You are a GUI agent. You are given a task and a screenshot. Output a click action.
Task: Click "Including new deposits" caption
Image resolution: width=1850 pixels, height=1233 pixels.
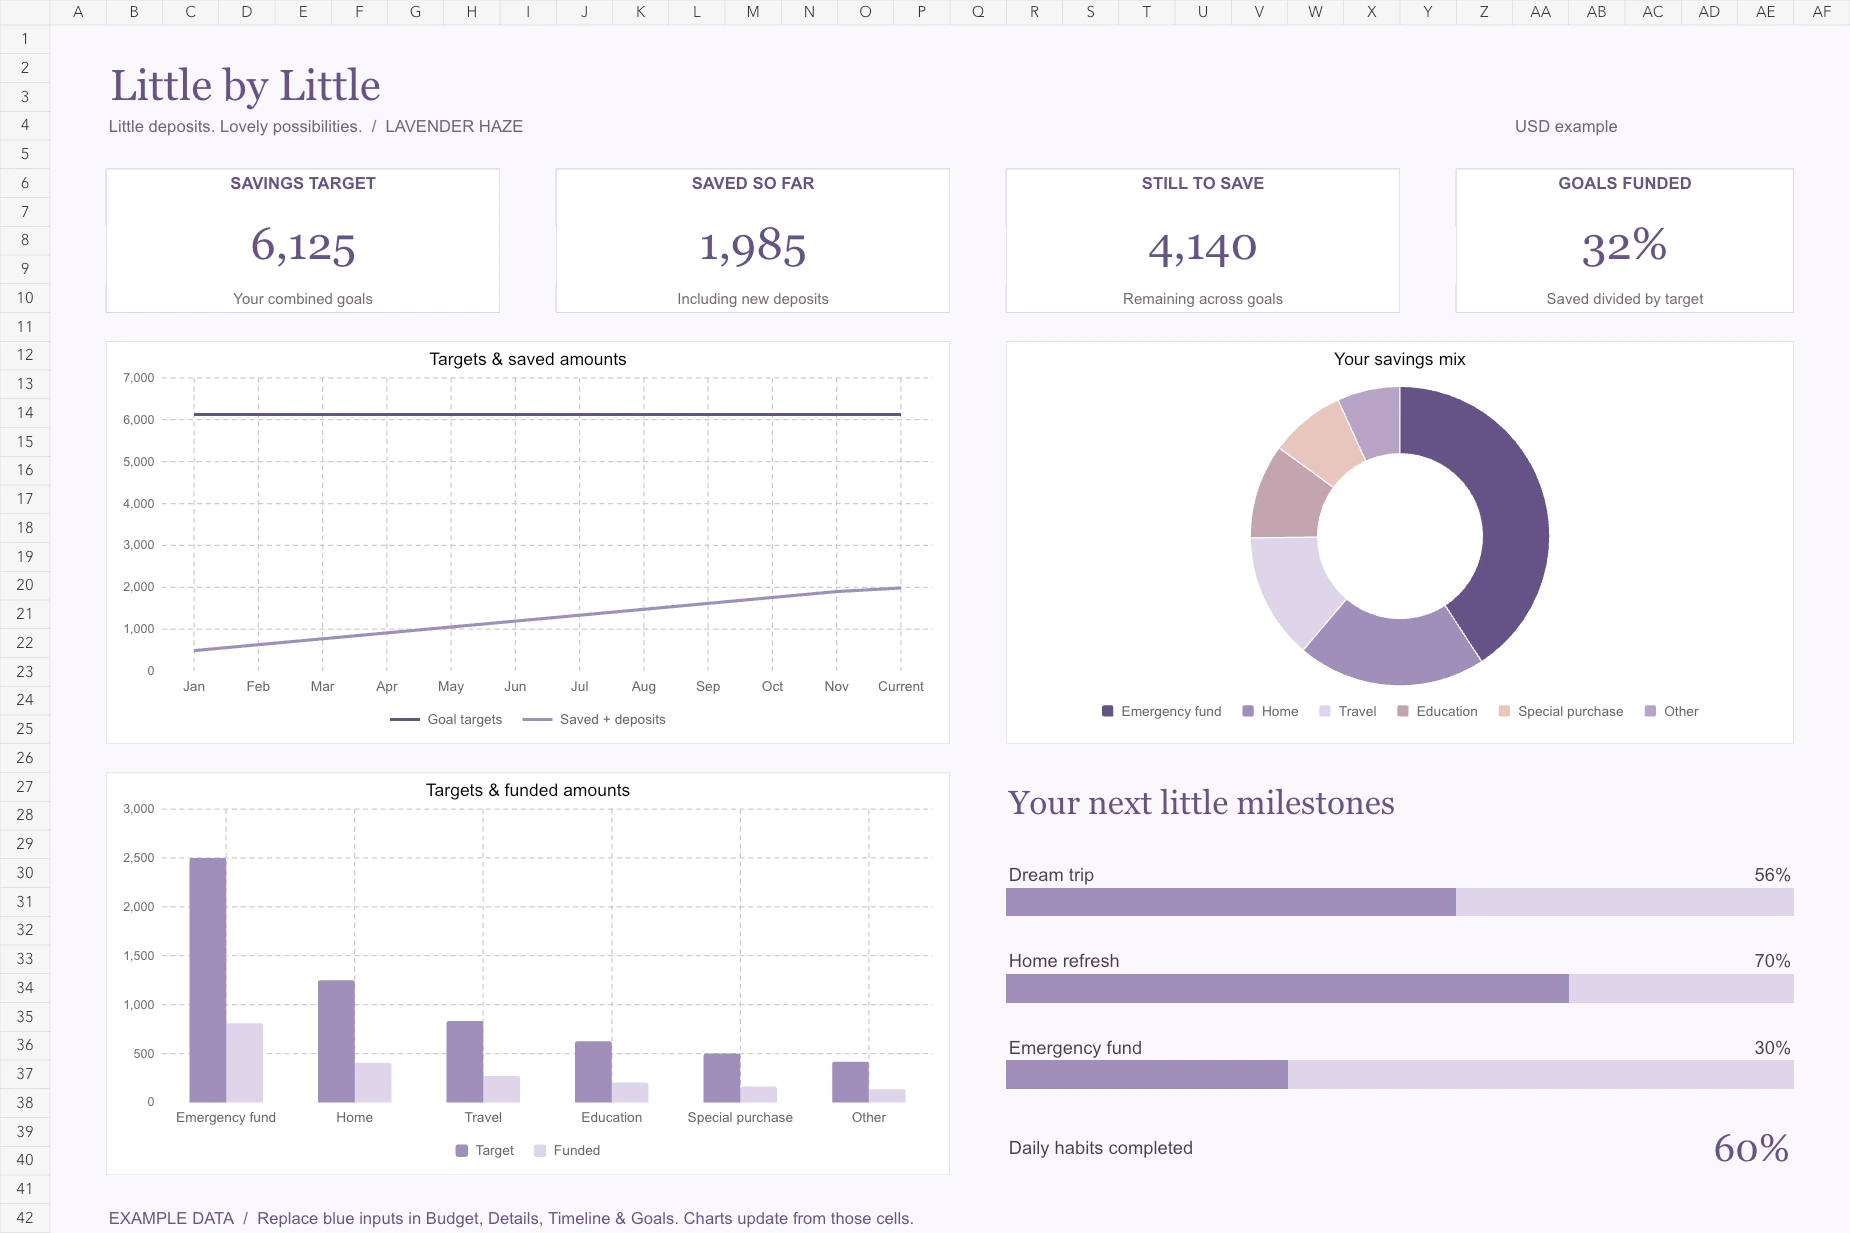pos(753,298)
